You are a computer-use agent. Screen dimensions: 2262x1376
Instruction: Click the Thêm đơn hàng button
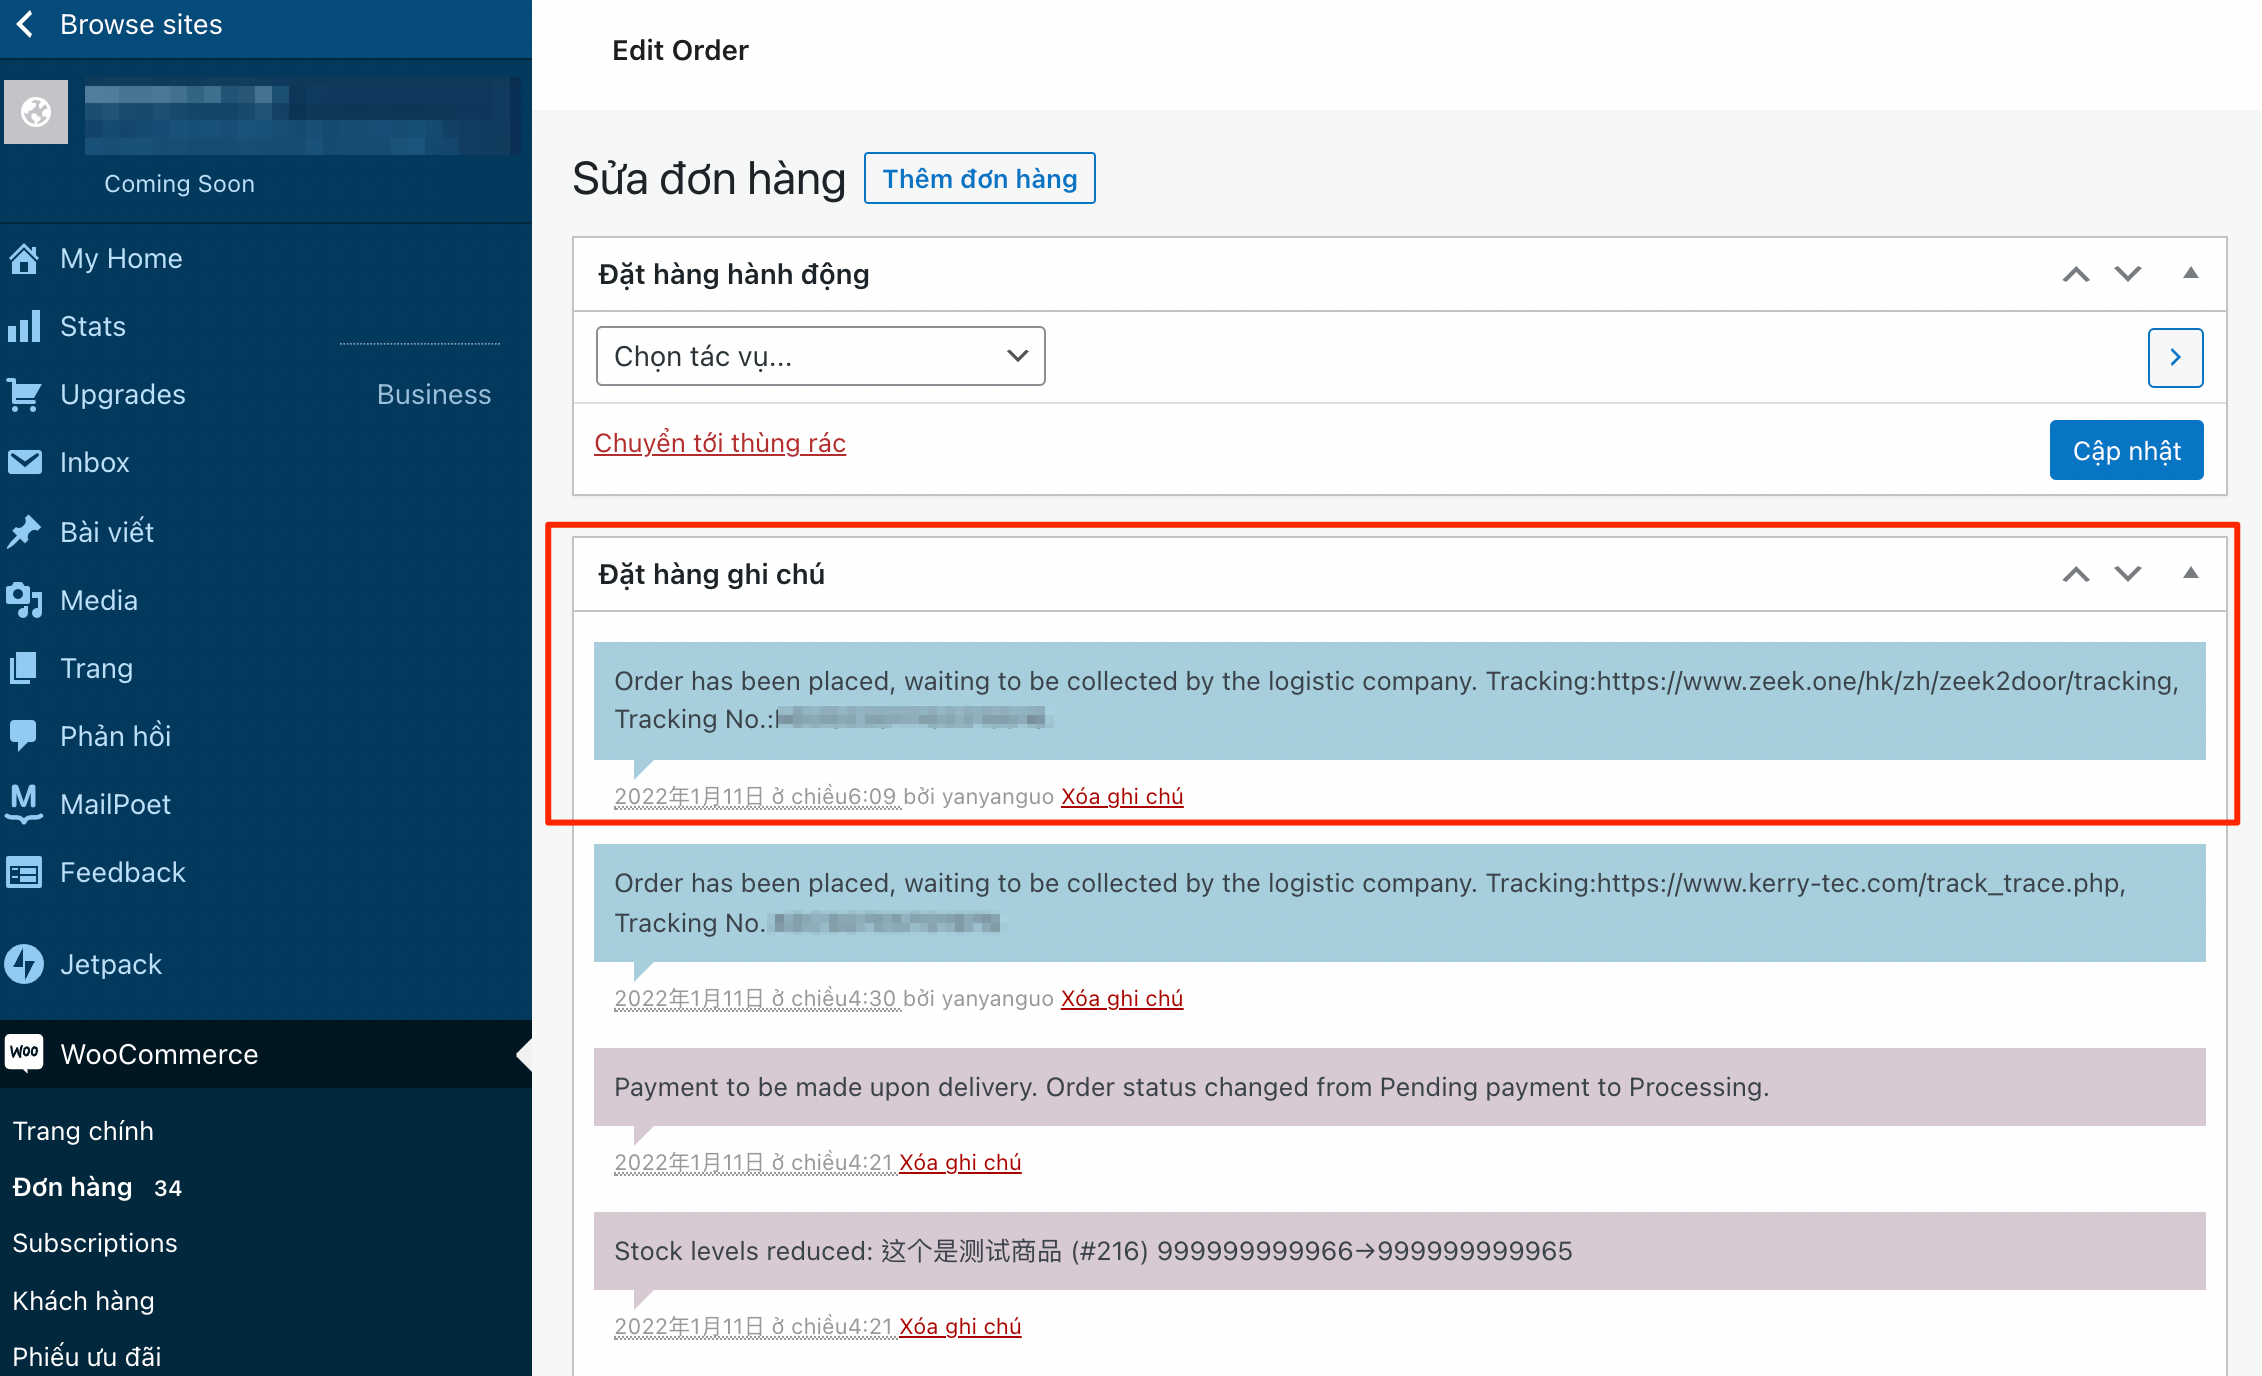coord(979,178)
